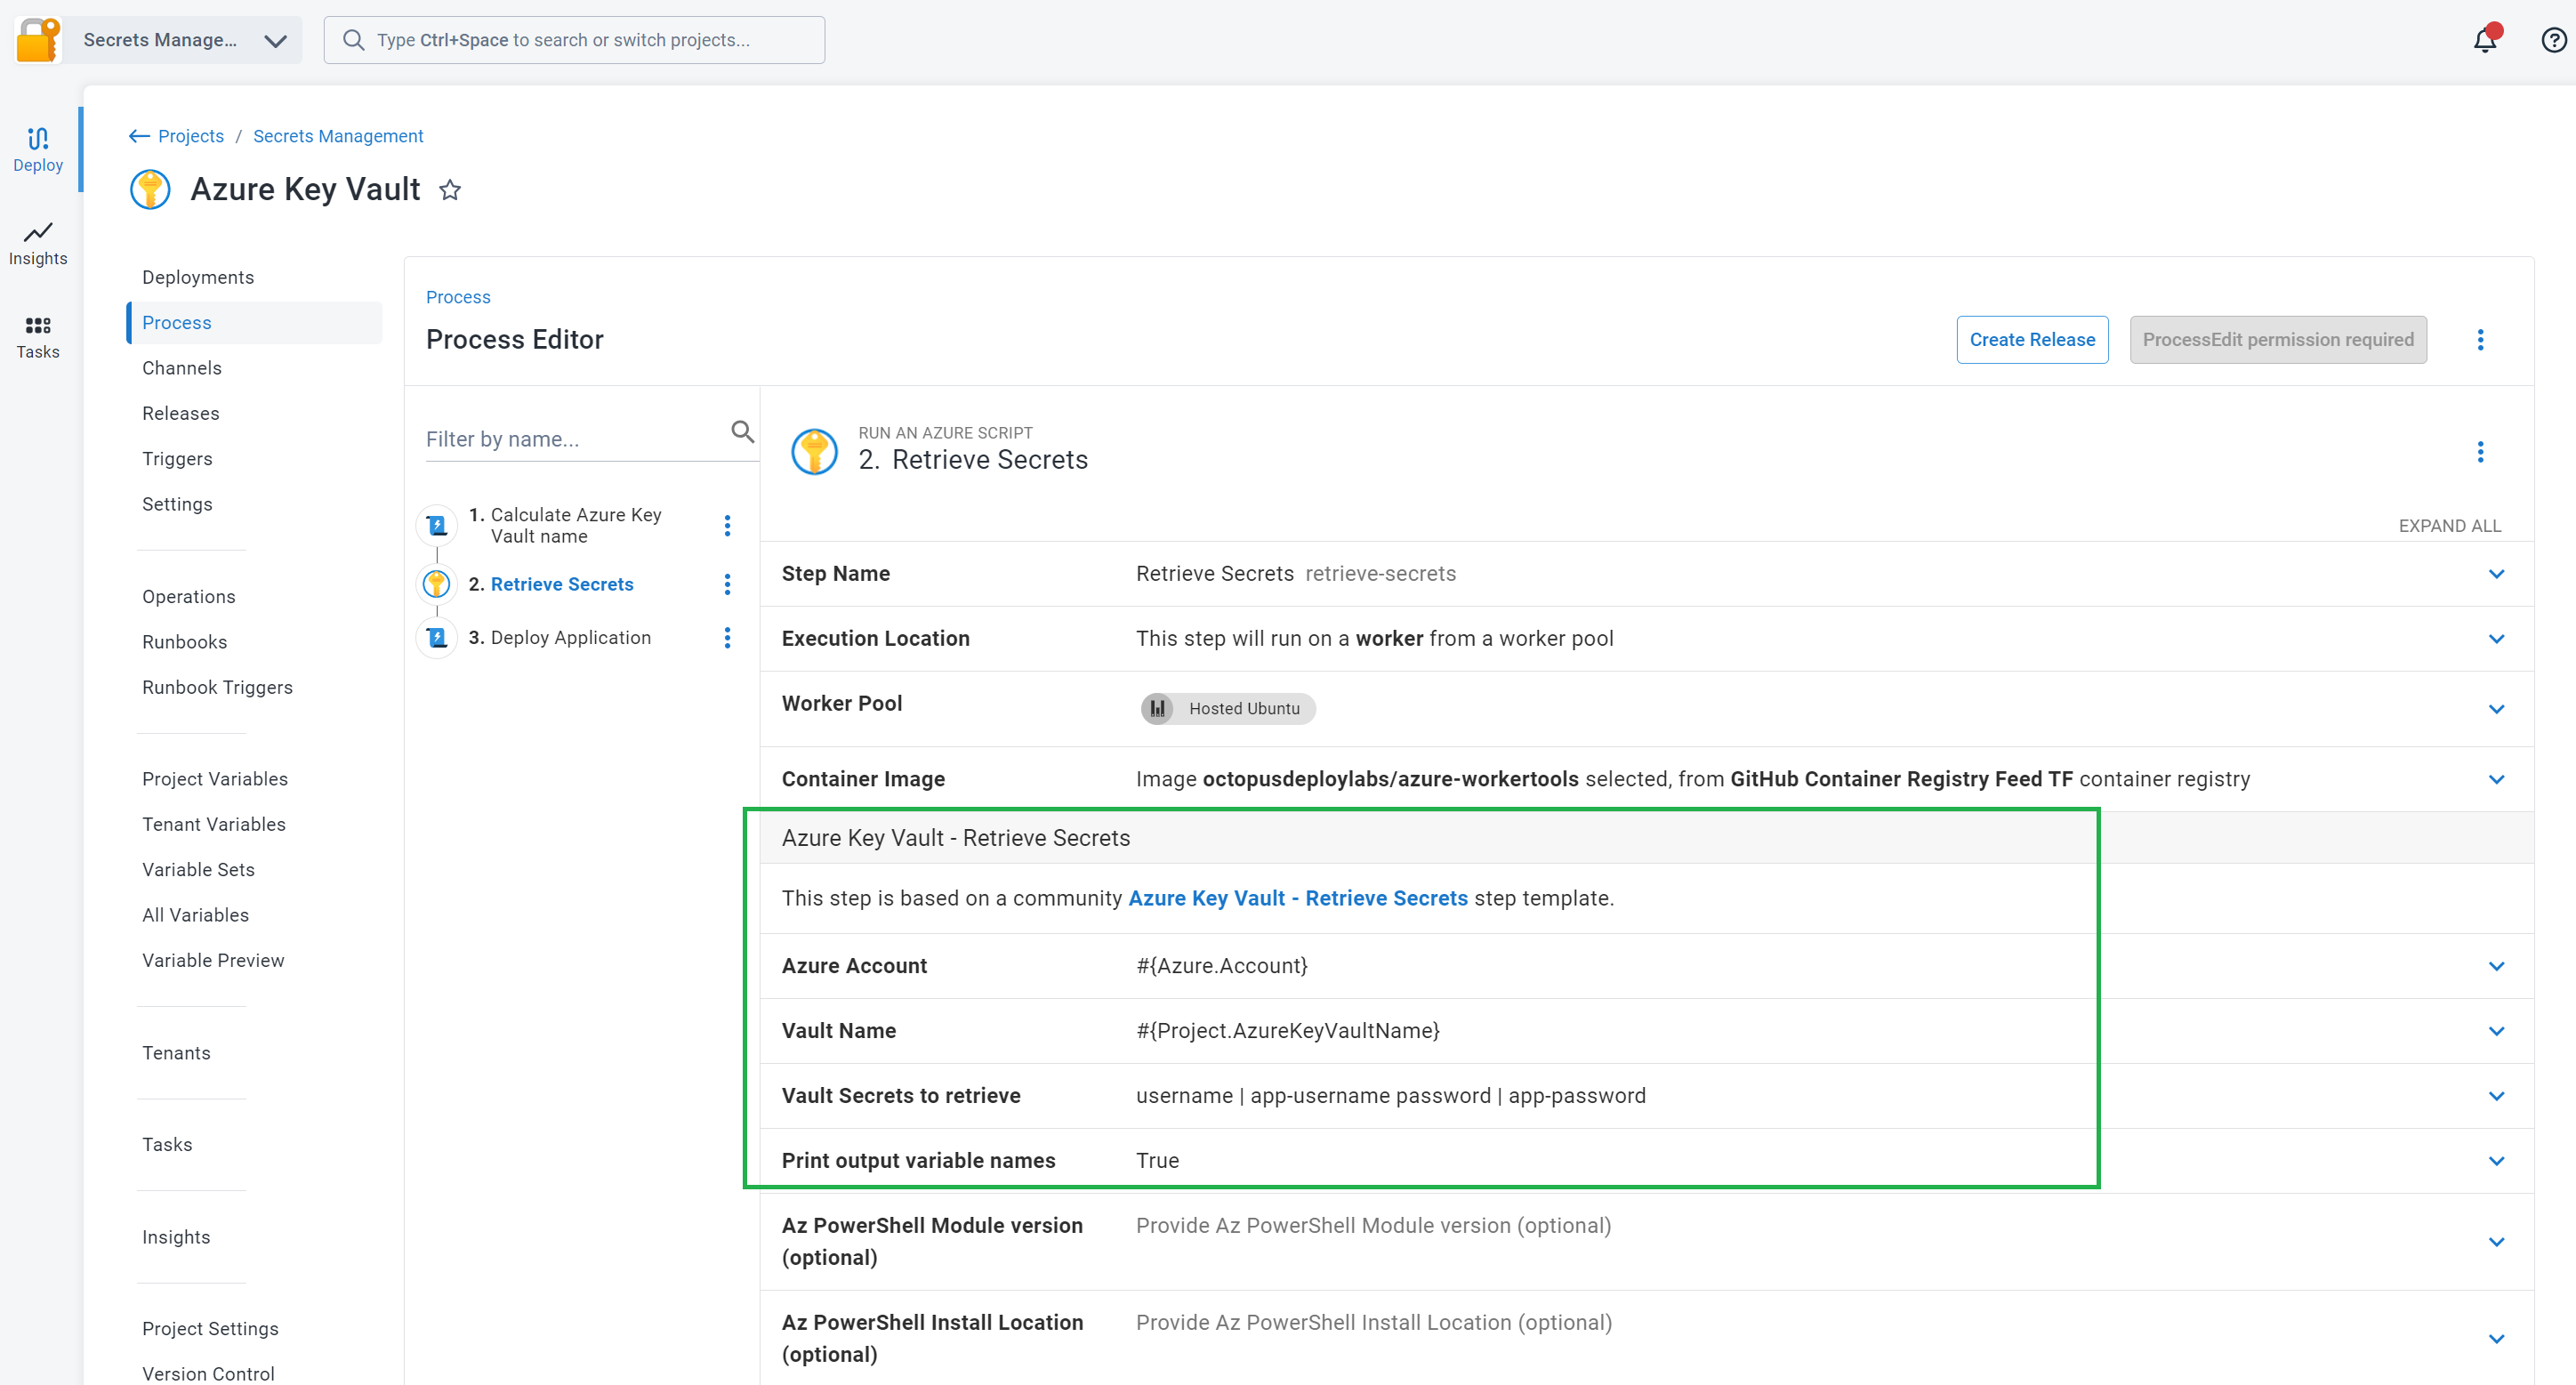Viewport: 2576px width, 1385px height.
Task: Click ProcessEdit permission required button
Action: [x=2278, y=340]
